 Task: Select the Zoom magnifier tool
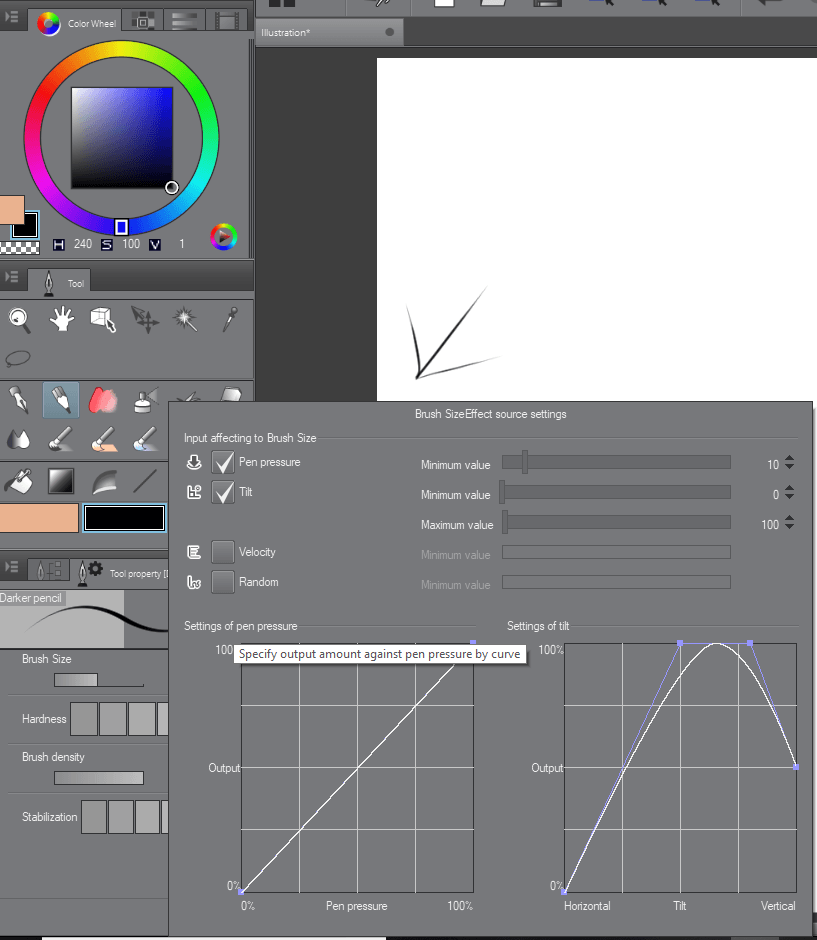20,320
